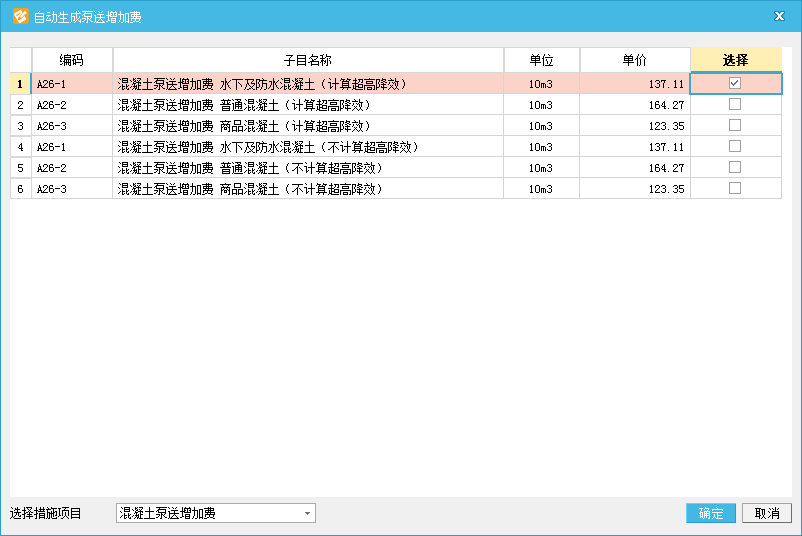Click the 123.35 price cell in row 3
The width and height of the screenshot is (802, 536).
click(x=634, y=126)
